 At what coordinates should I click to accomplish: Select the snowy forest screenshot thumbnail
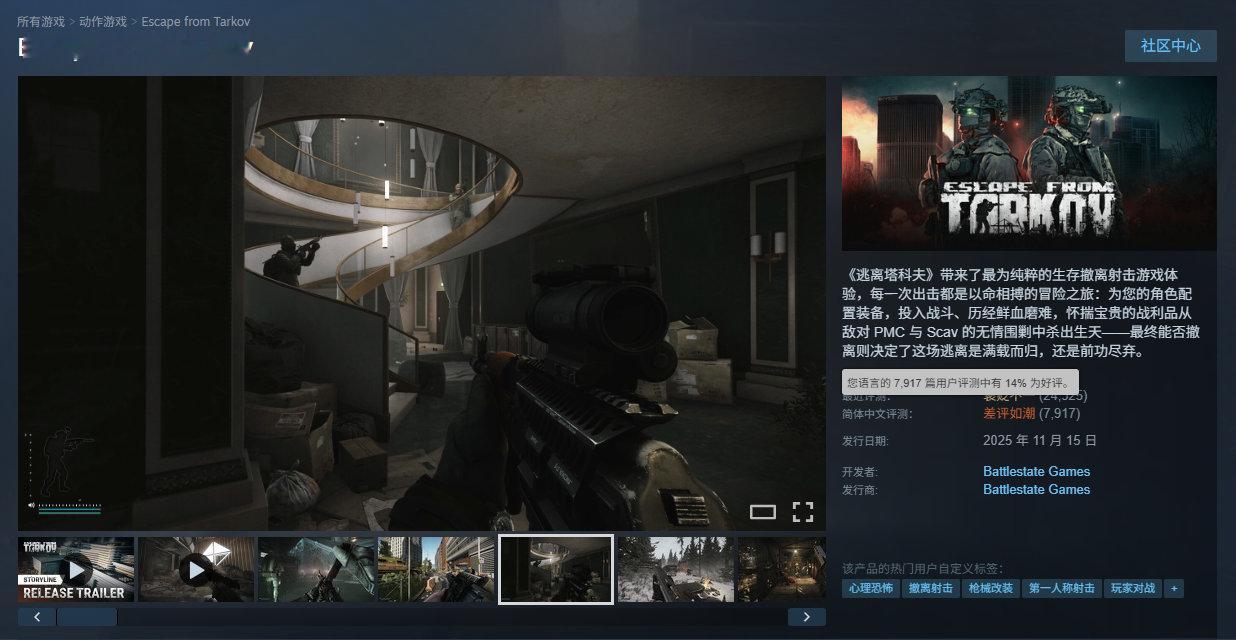676,569
